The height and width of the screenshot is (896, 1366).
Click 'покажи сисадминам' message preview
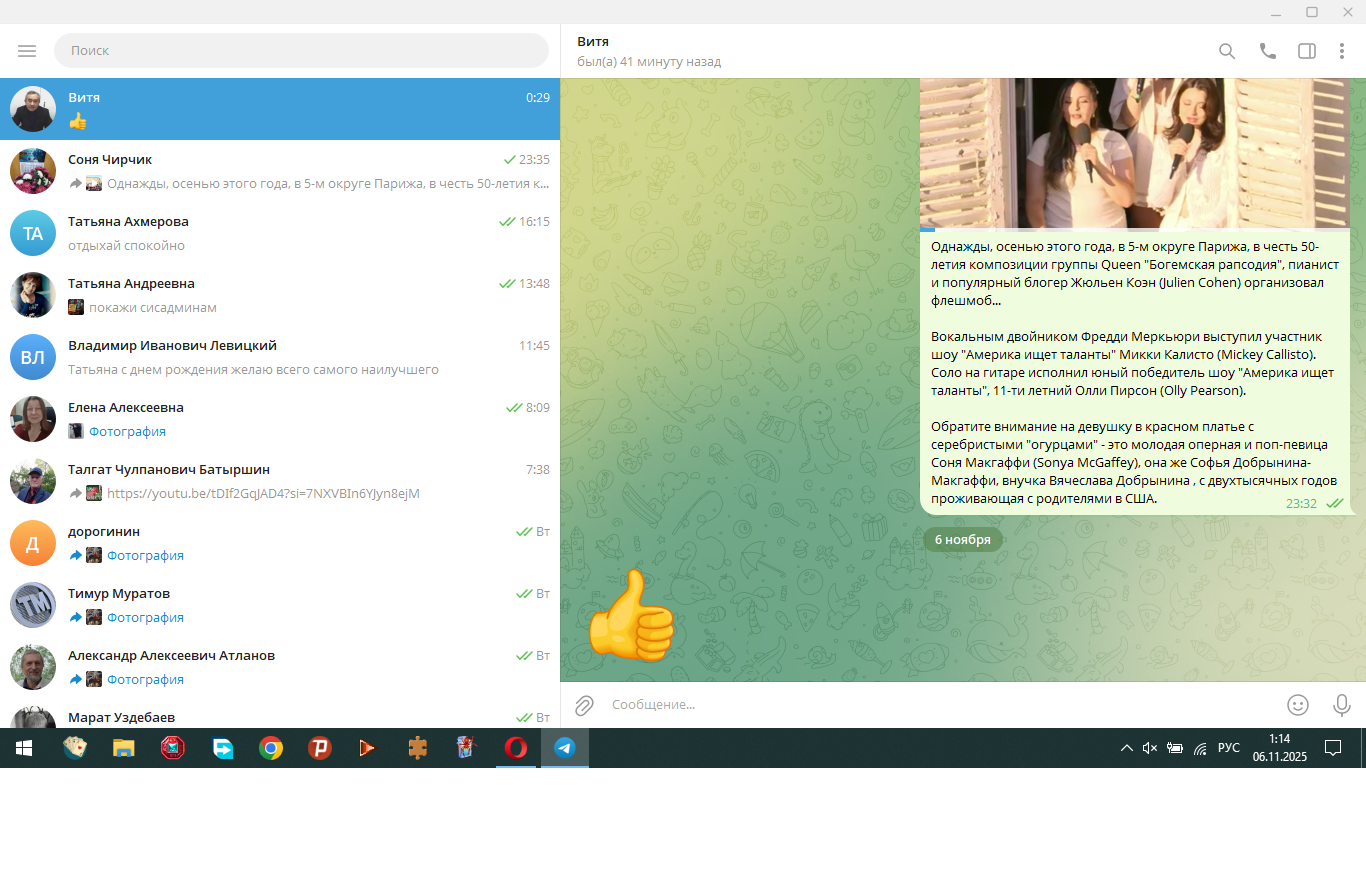tap(153, 308)
